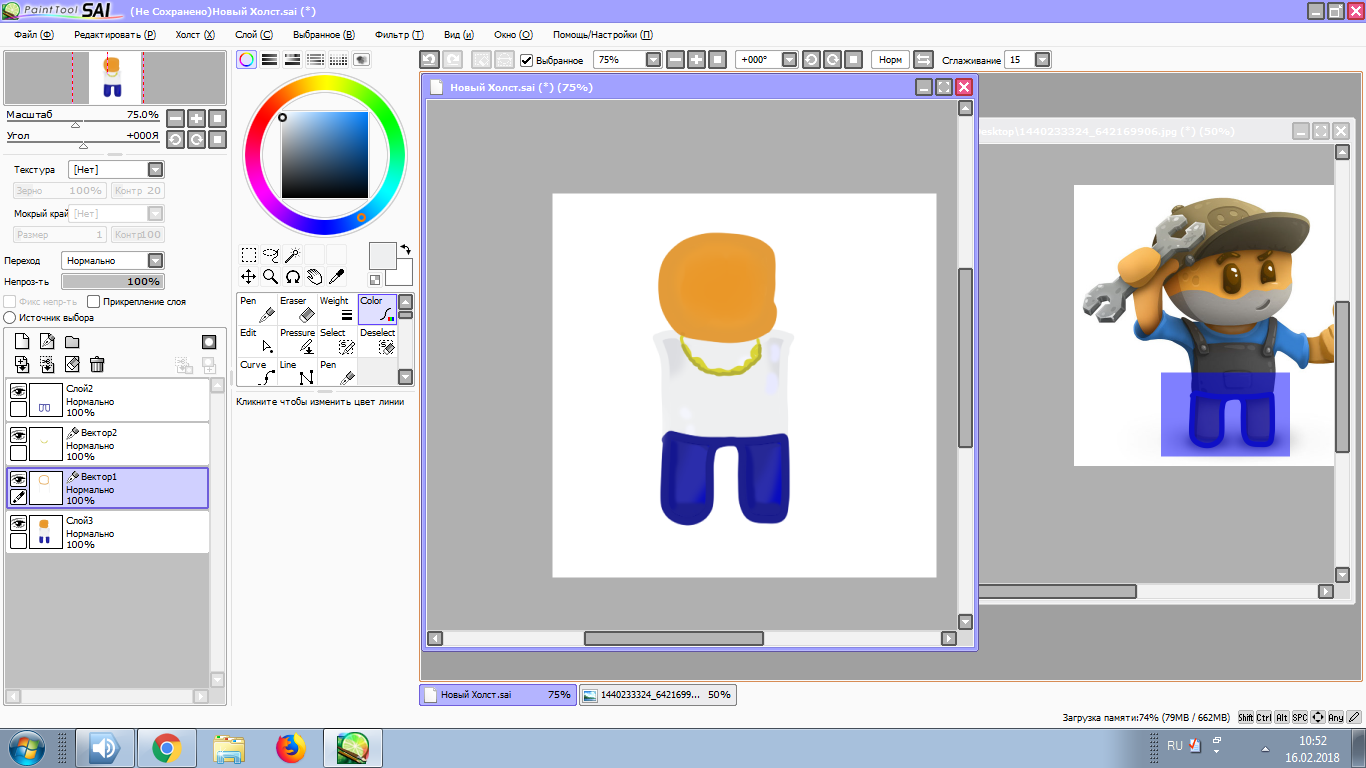Viewport: 1366px width, 768px height.
Task: Create a new layer folder
Action: (x=72, y=342)
